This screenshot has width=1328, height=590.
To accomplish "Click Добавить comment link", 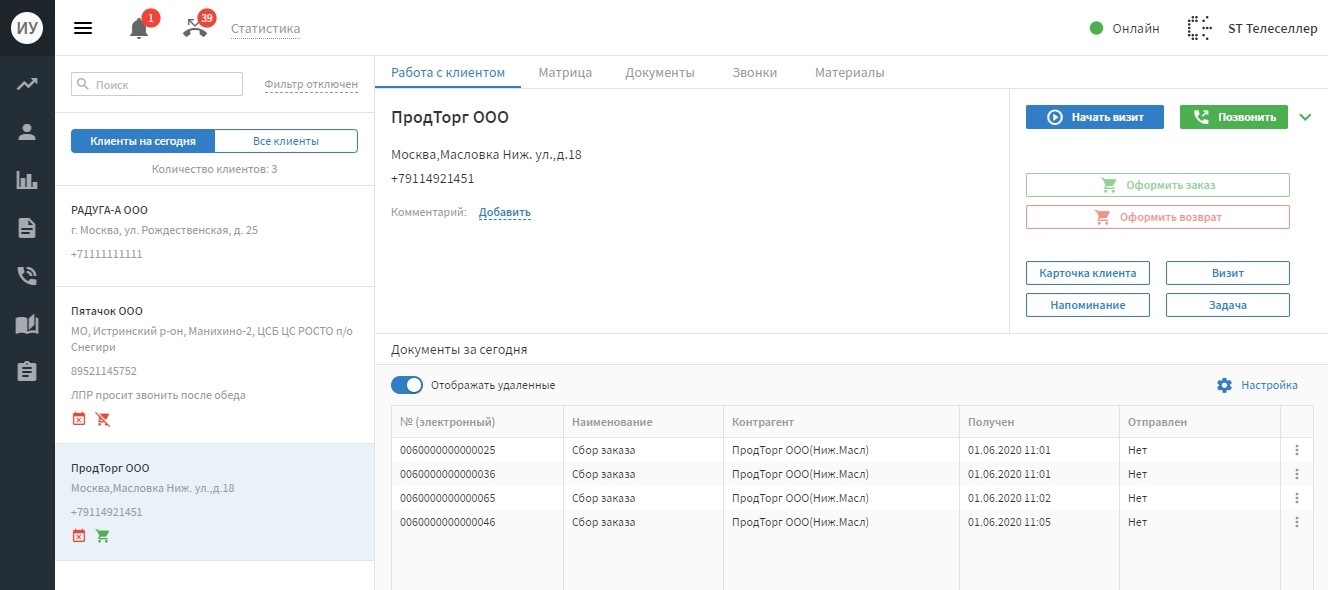I will (504, 212).
